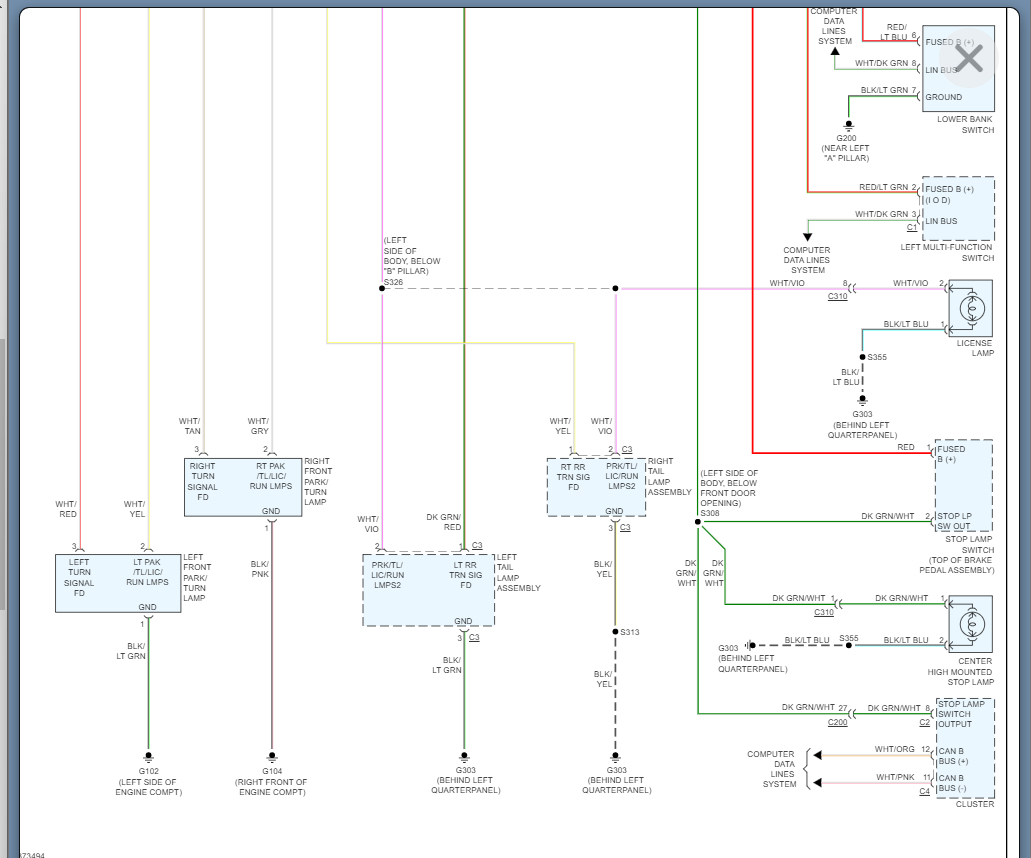Click the '(TOP OF BRAKE PEDAL ASSEMBLY)' note
1031x858 pixels.
[x=957, y=565]
